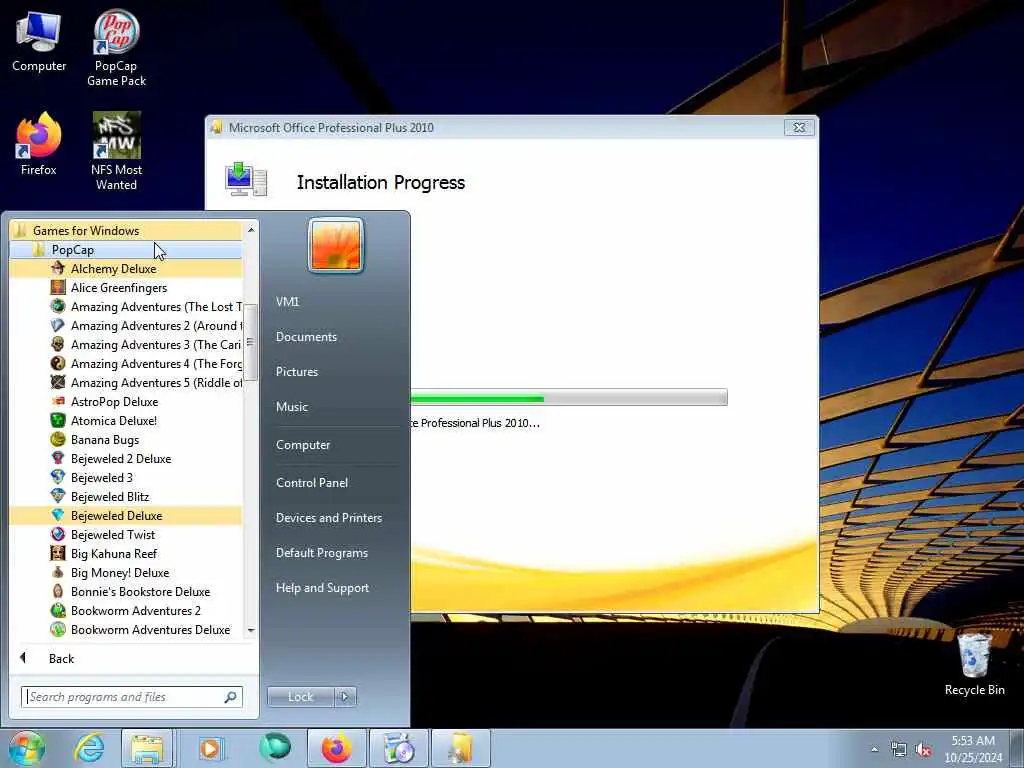This screenshot has height=768, width=1024.
Task: Click the Lock button
Action: pos(301,697)
